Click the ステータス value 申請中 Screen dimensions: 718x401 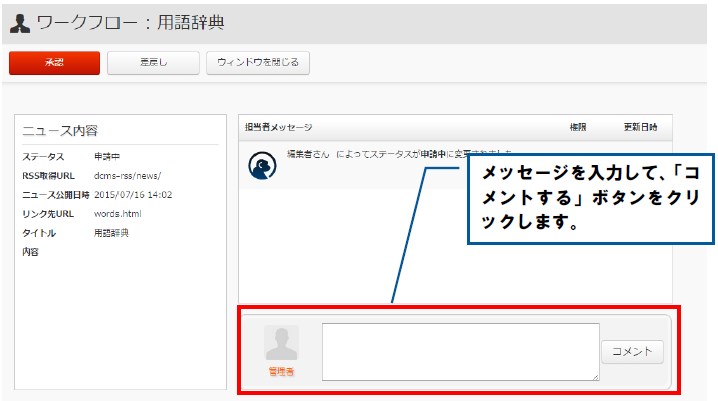107,157
